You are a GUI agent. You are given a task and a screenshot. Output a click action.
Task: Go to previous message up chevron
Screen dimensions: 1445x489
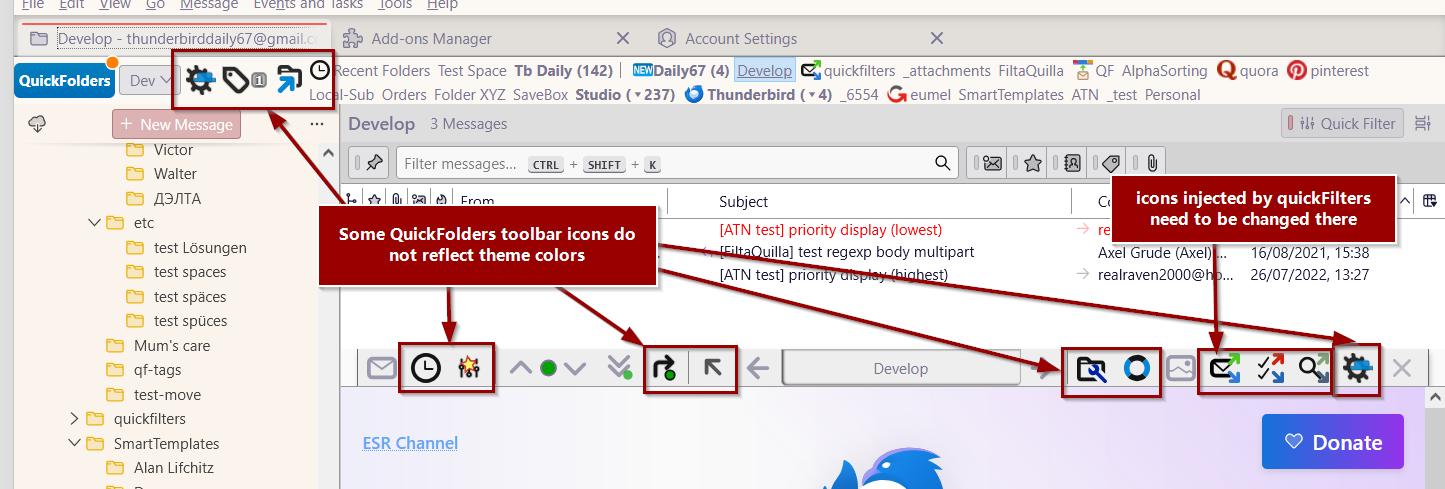click(x=521, y=368)
